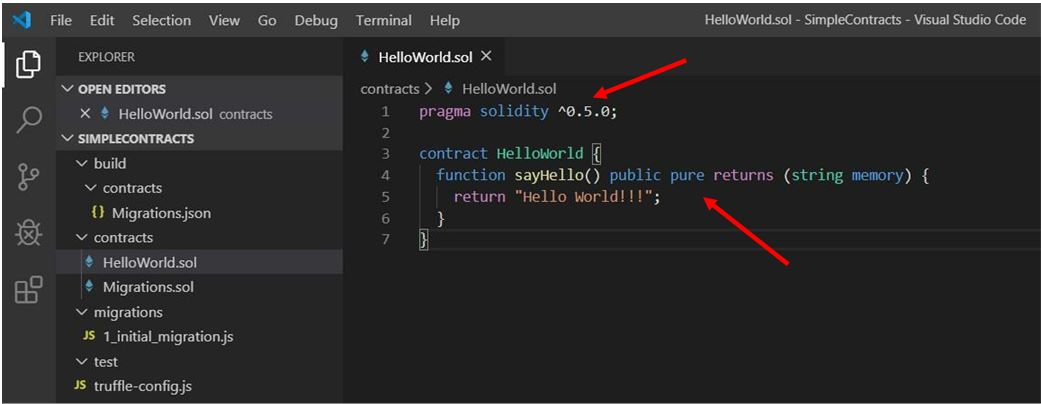1041x404 pixels.
Task: Open the Explorer view in activity bar
Action: coord(28,64)
